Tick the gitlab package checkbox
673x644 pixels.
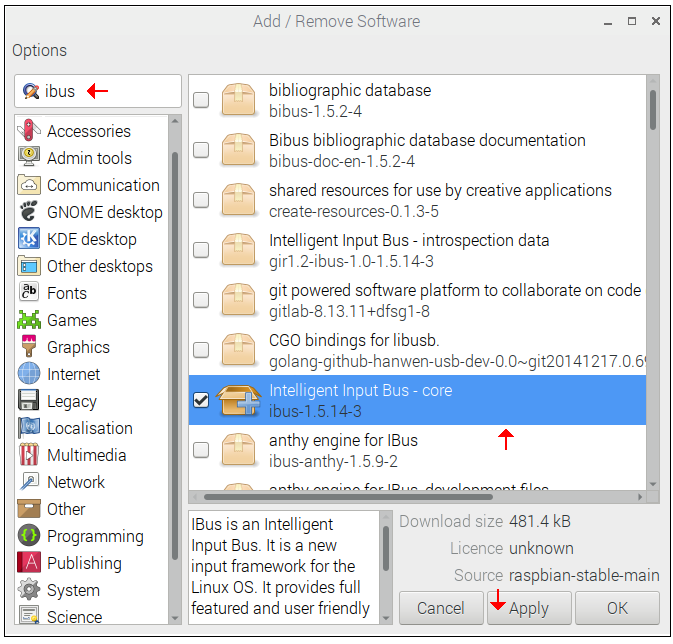coord(201,300)
